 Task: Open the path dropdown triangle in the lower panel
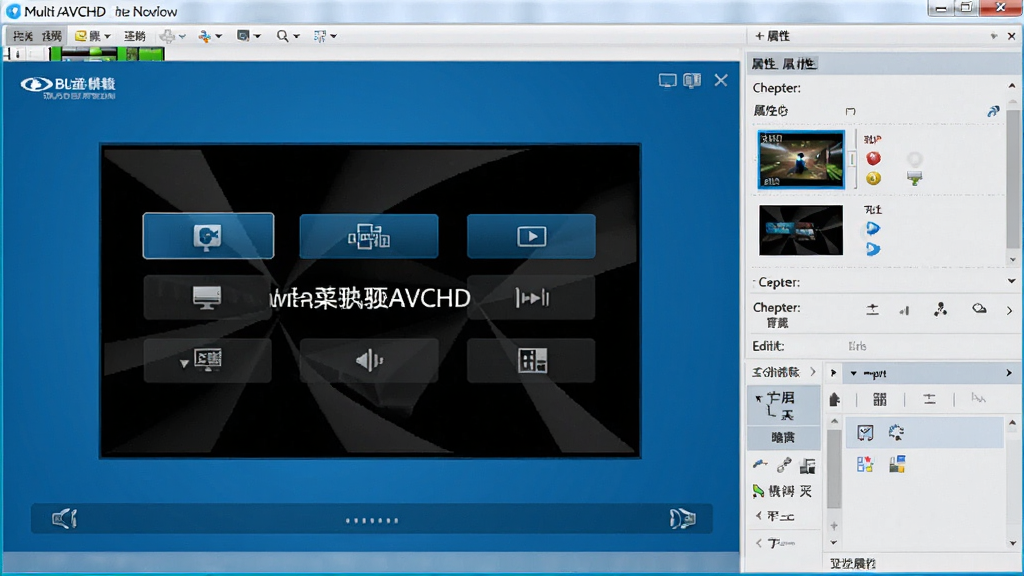pos(853,374)
